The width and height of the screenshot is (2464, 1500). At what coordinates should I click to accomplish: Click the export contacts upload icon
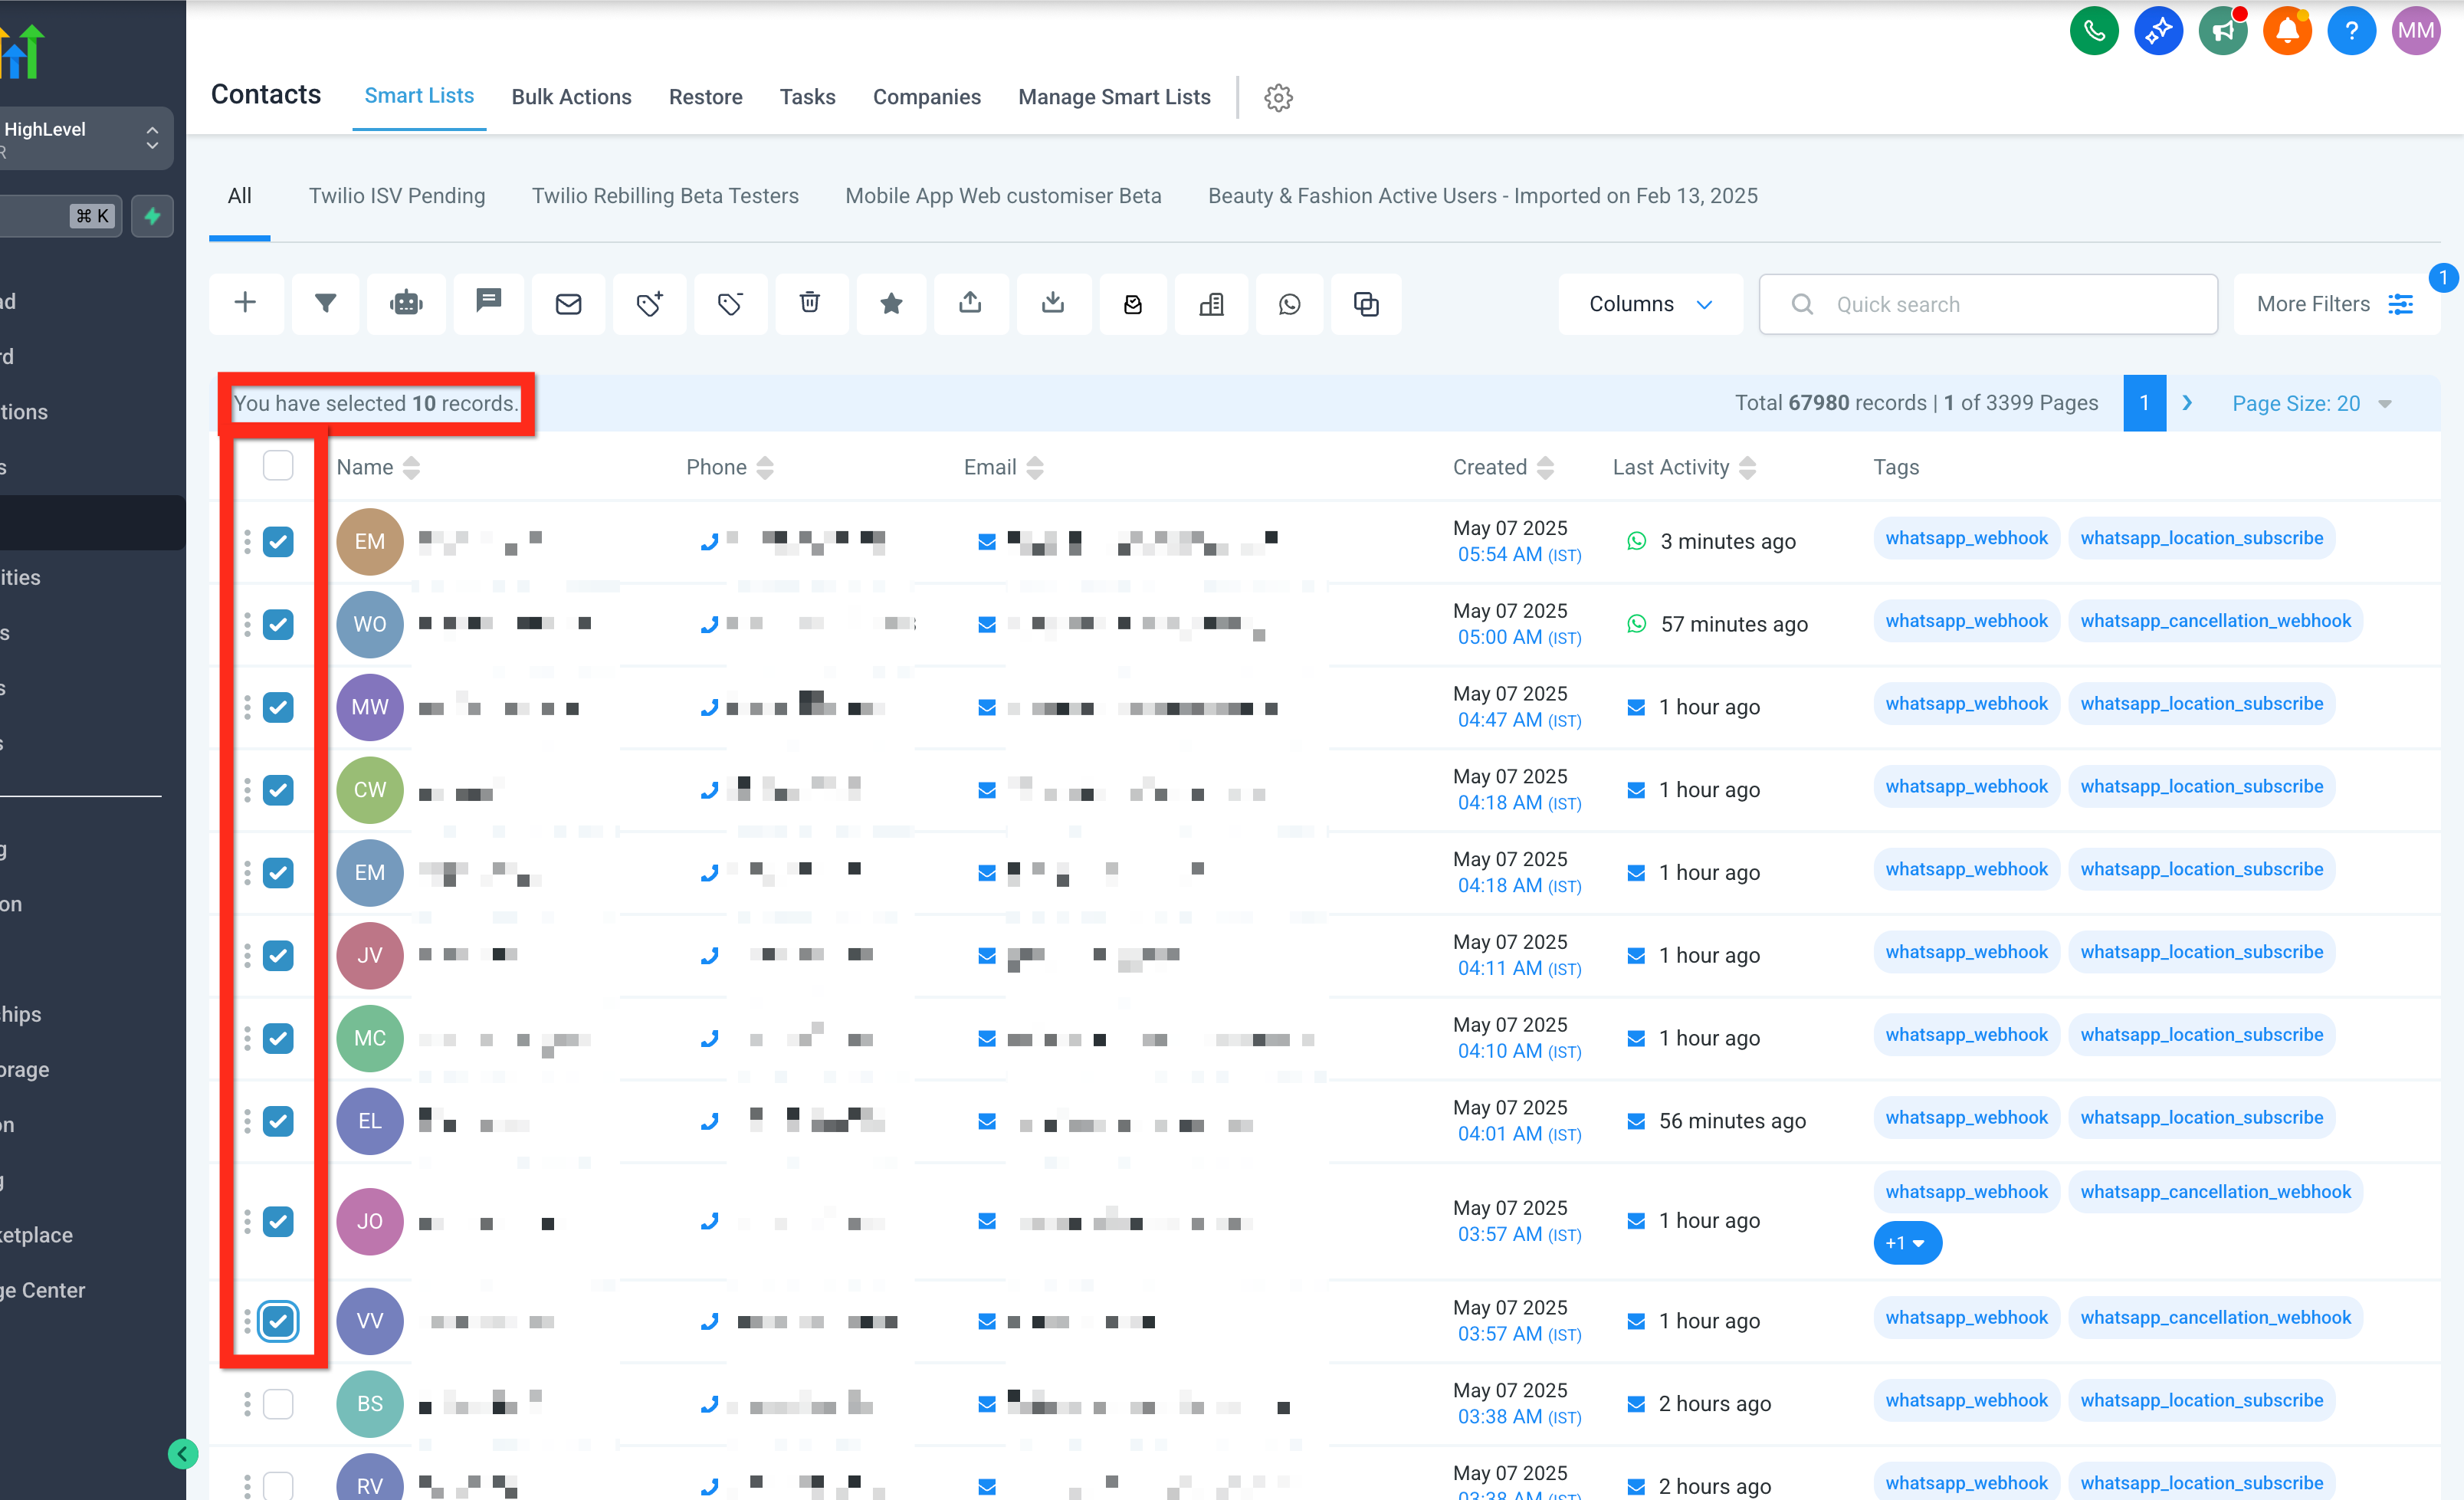point(970,303)
